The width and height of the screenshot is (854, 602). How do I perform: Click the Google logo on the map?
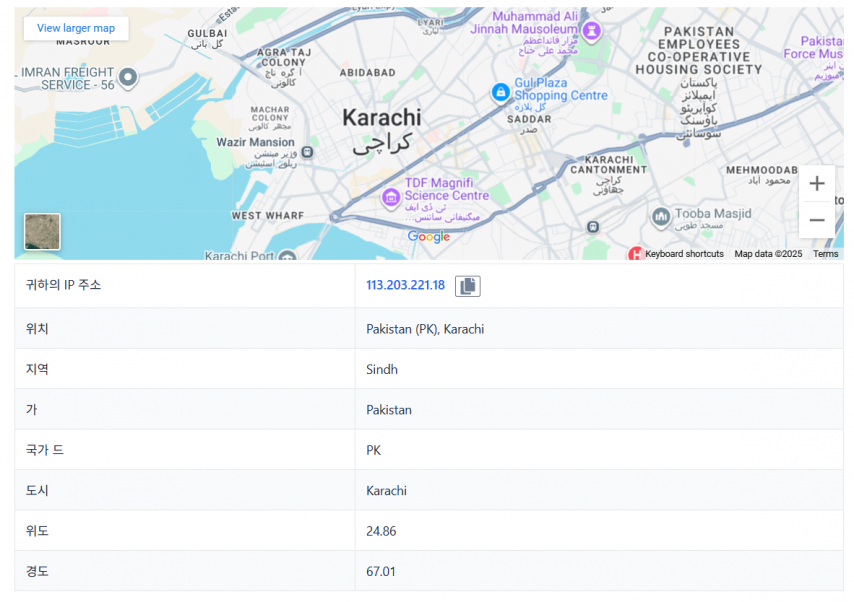[x=429, y=237]
